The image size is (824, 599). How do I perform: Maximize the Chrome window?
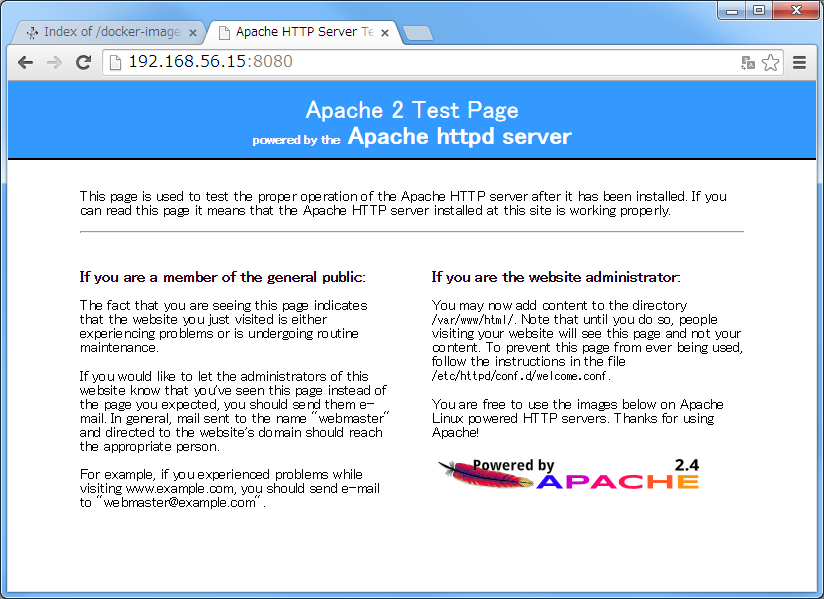click(759, 11)
